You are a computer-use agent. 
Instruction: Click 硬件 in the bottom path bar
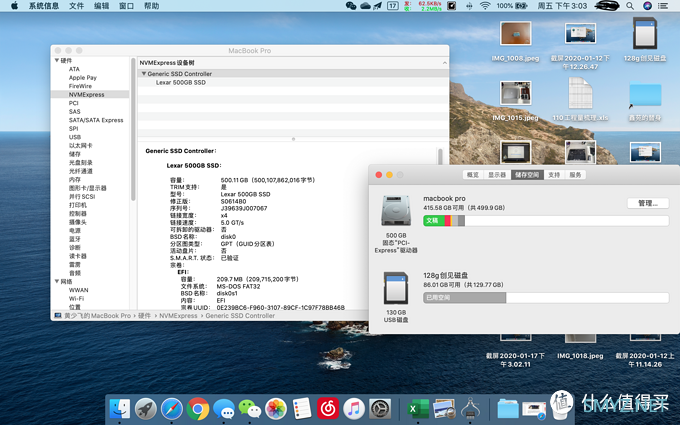144,316
